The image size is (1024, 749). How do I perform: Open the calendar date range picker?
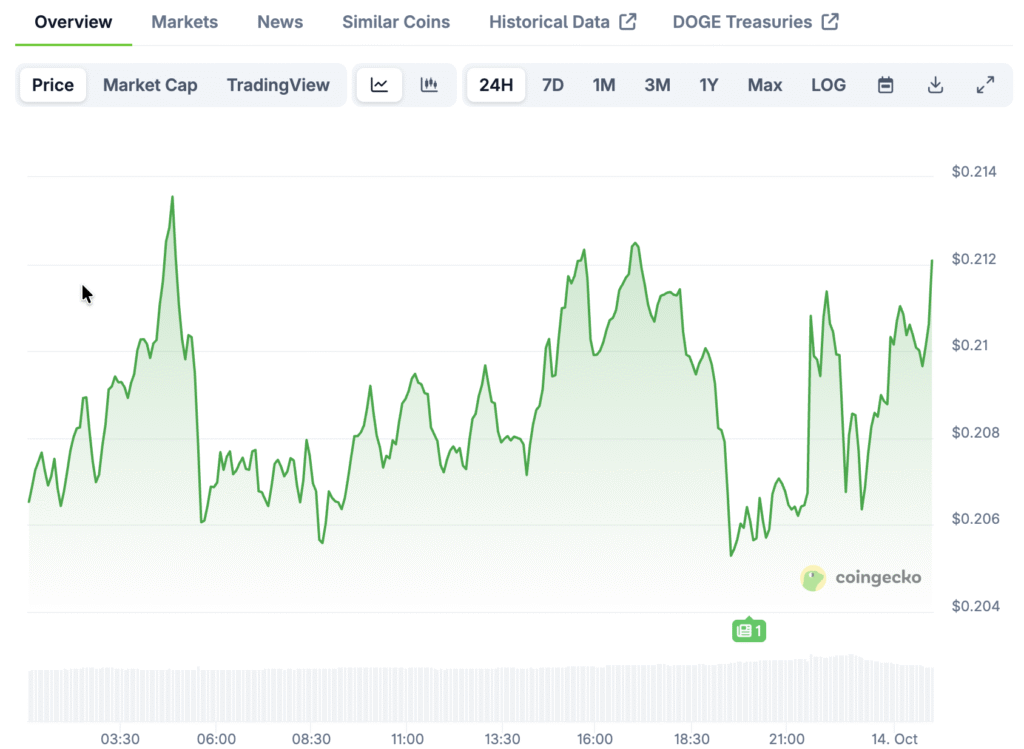[x=885, y=85]
